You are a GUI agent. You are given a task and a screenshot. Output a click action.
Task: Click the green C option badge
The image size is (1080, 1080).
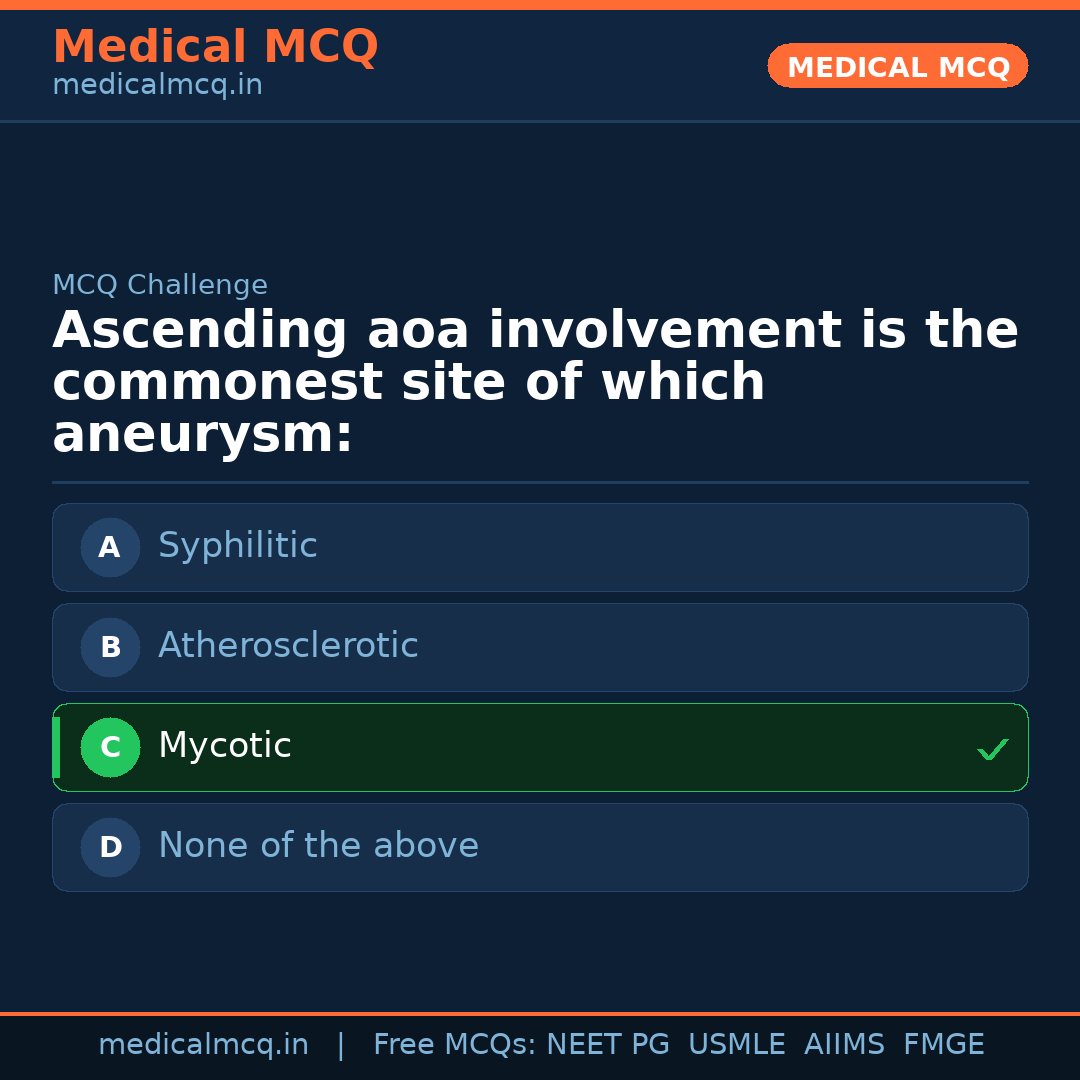[x=110, y=747]
